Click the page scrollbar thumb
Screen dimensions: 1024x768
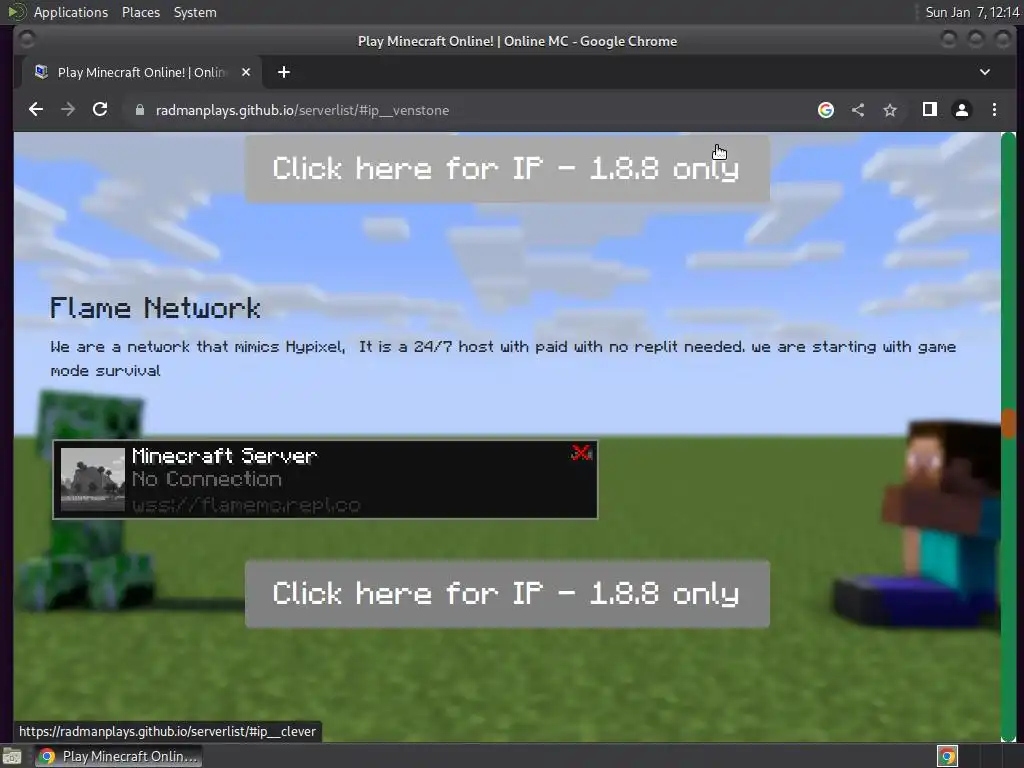pos(1008,423)
